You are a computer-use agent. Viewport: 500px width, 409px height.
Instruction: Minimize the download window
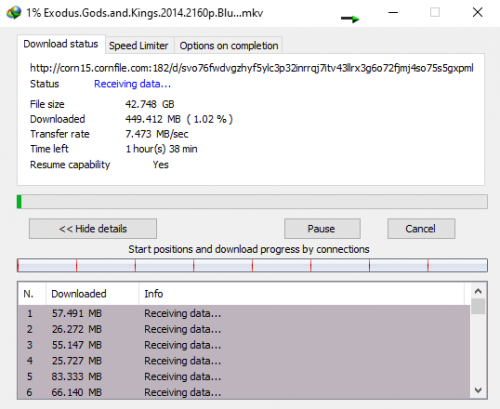(393, 13)
